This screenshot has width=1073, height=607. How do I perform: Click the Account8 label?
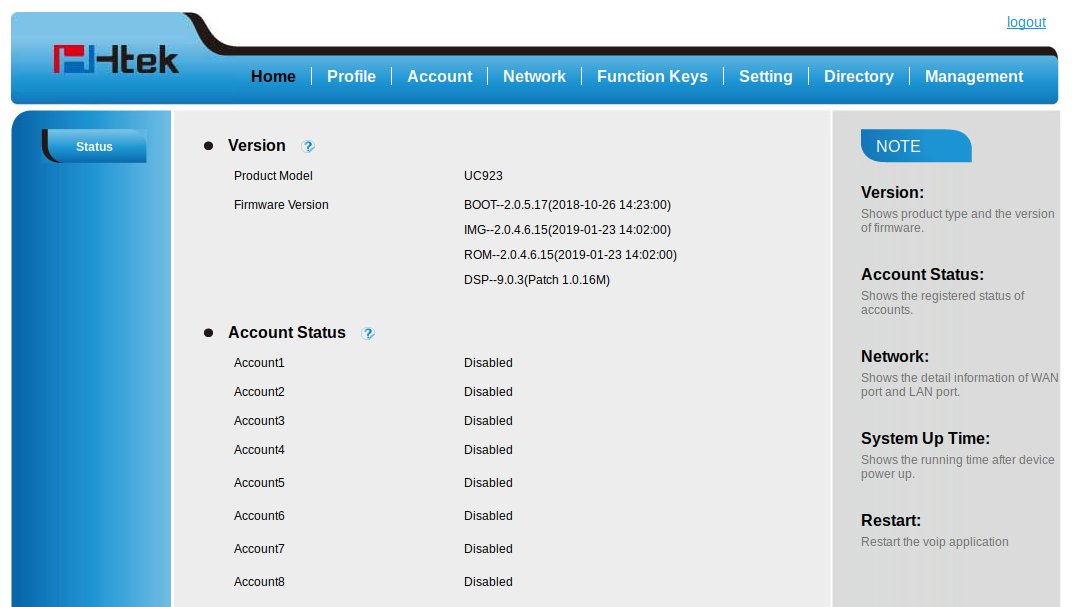pos(259,582)
